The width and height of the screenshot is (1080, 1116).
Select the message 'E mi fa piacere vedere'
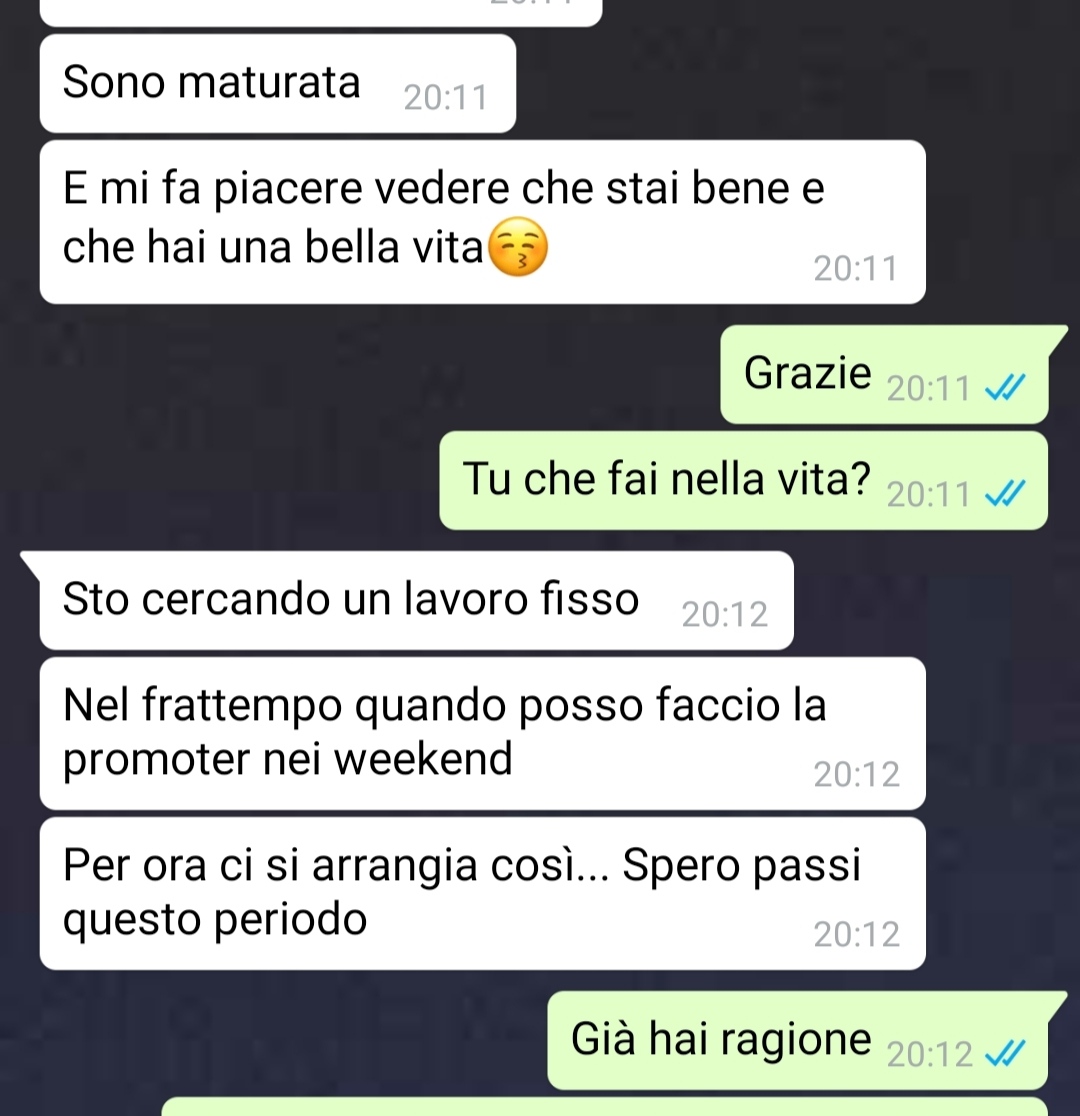click(483, 222)
